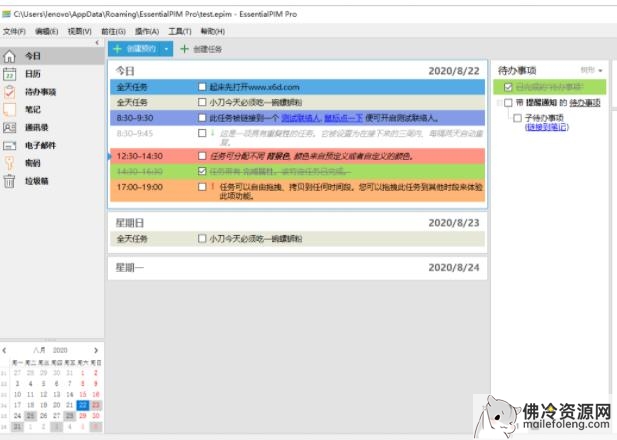Open the 通讯录 contacts module icon
Viewport: 617px width, 440px height.
tap(10, 127)
